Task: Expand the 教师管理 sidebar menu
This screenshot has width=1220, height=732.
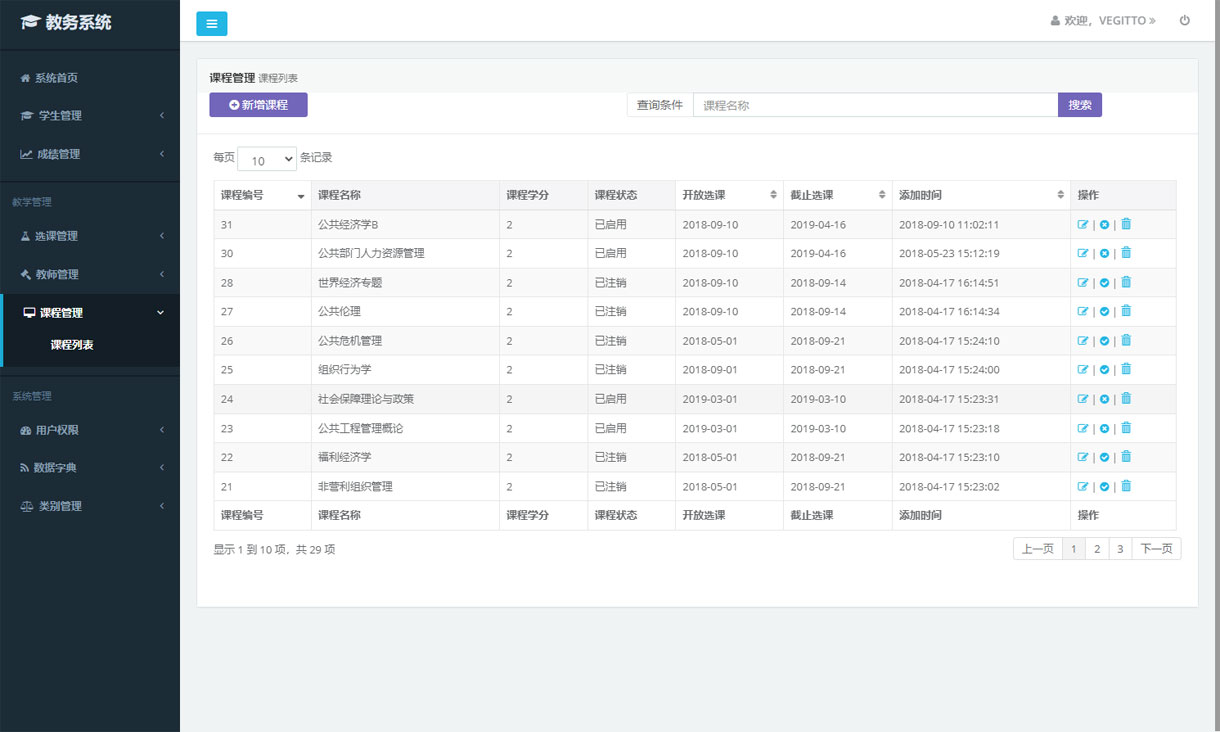Action: click(x=90, y=274)
